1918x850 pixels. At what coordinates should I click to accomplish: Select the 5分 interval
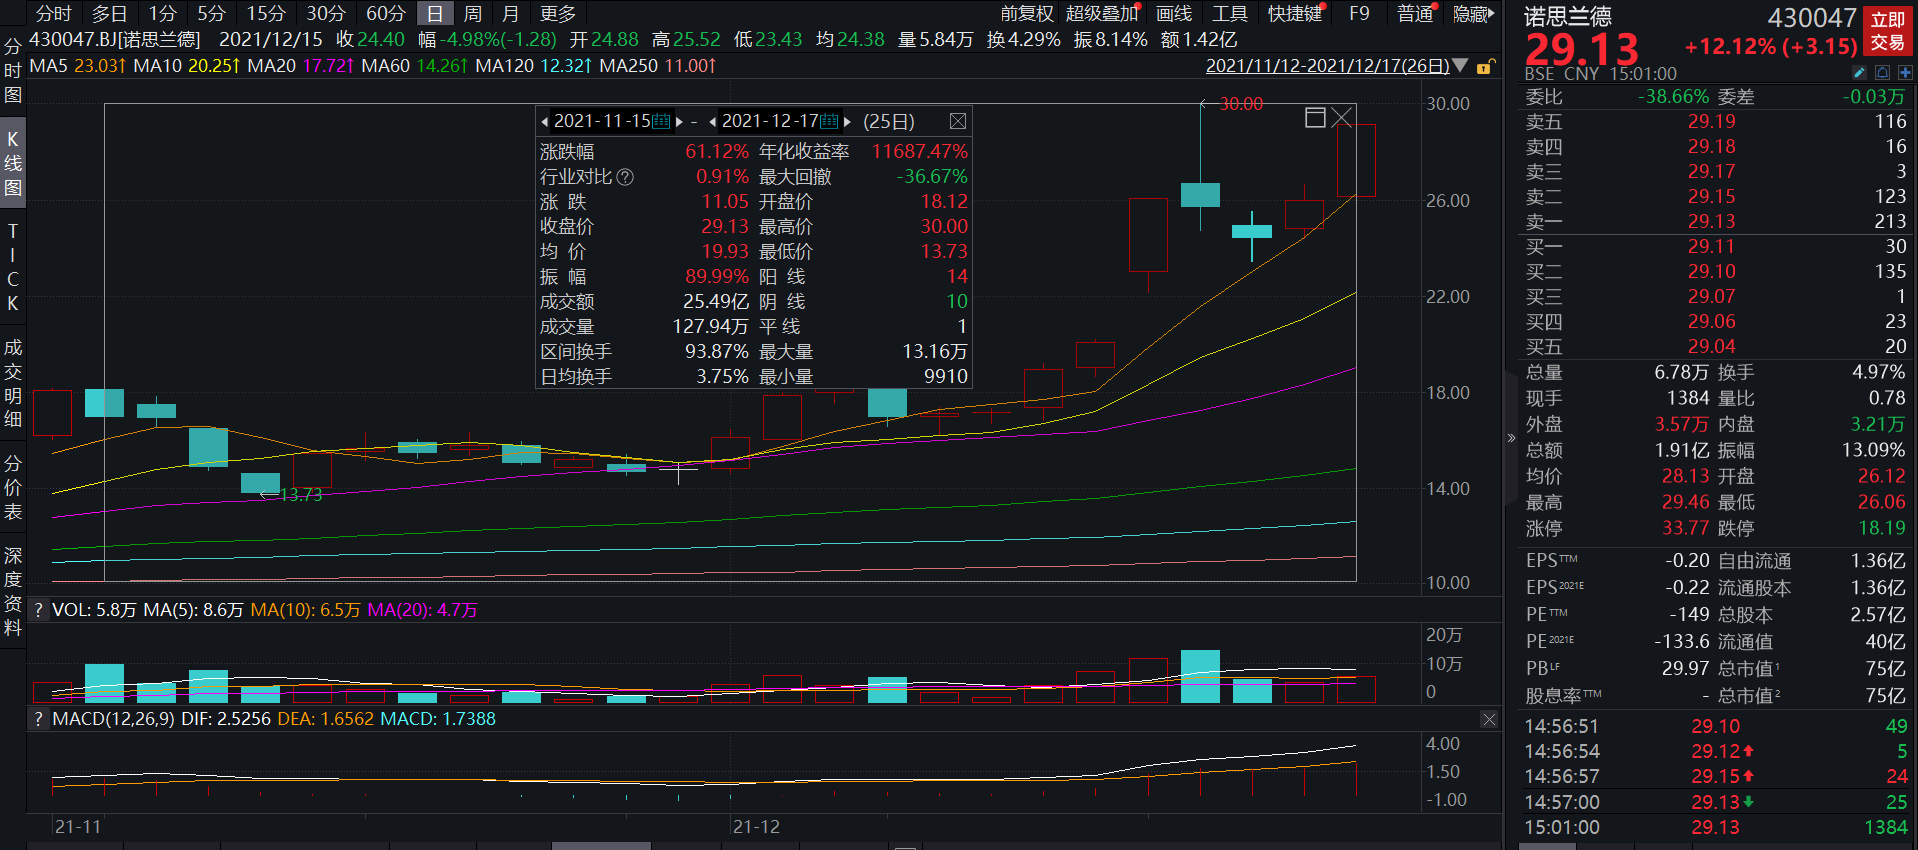tap(211, 13)
